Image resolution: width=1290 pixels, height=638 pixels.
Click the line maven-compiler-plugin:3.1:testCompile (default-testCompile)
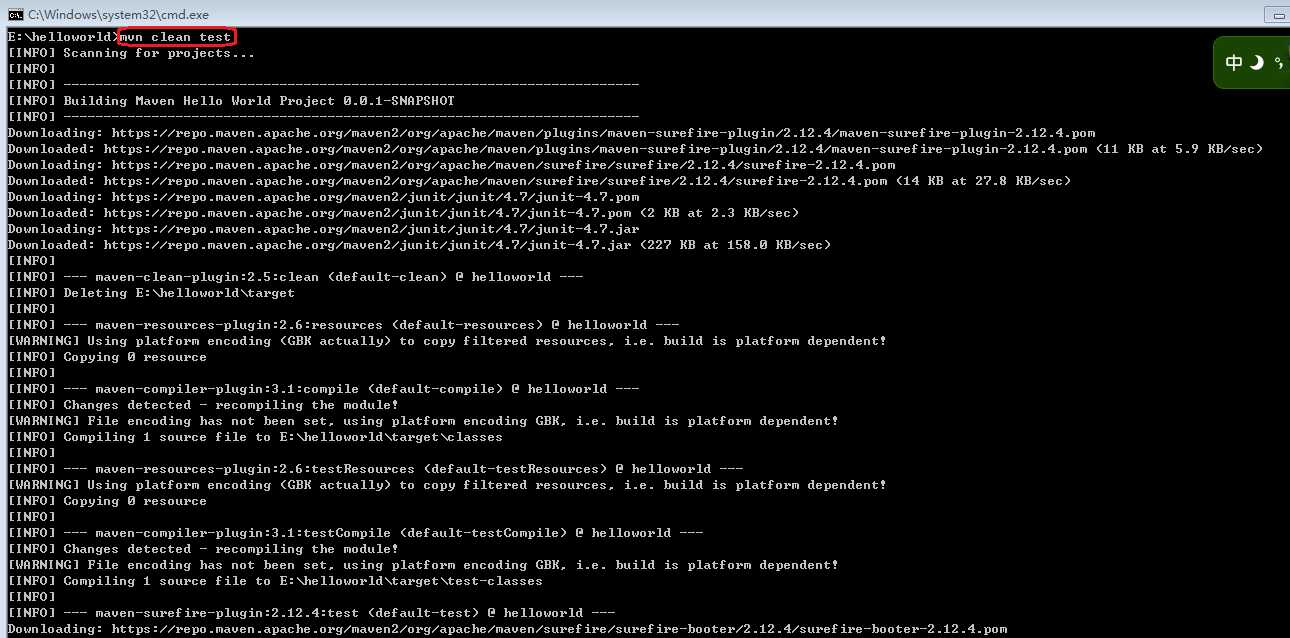click(355, 533)
